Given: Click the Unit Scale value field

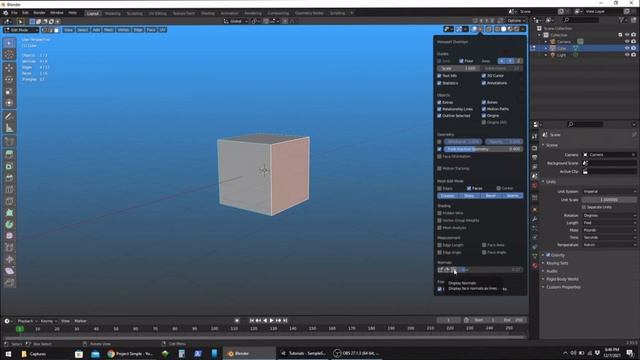Looking at the screenshot, I should 609,200.
